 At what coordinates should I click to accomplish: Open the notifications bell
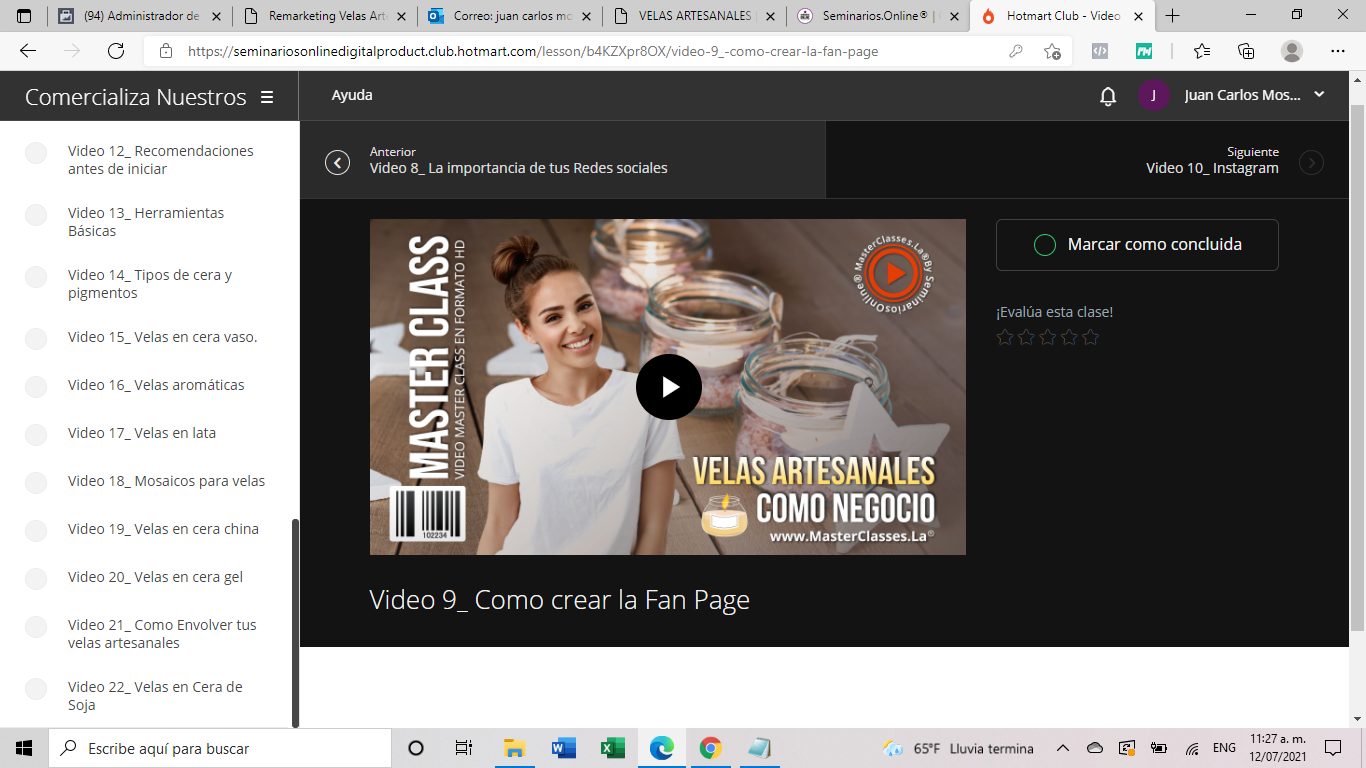coord(1108,96)
